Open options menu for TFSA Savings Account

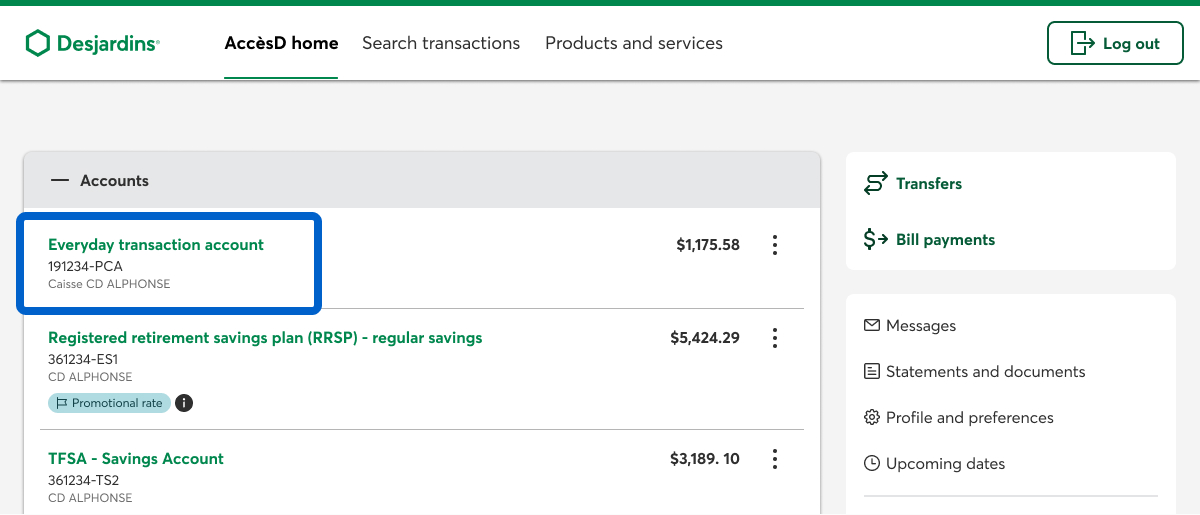(775, 459)
